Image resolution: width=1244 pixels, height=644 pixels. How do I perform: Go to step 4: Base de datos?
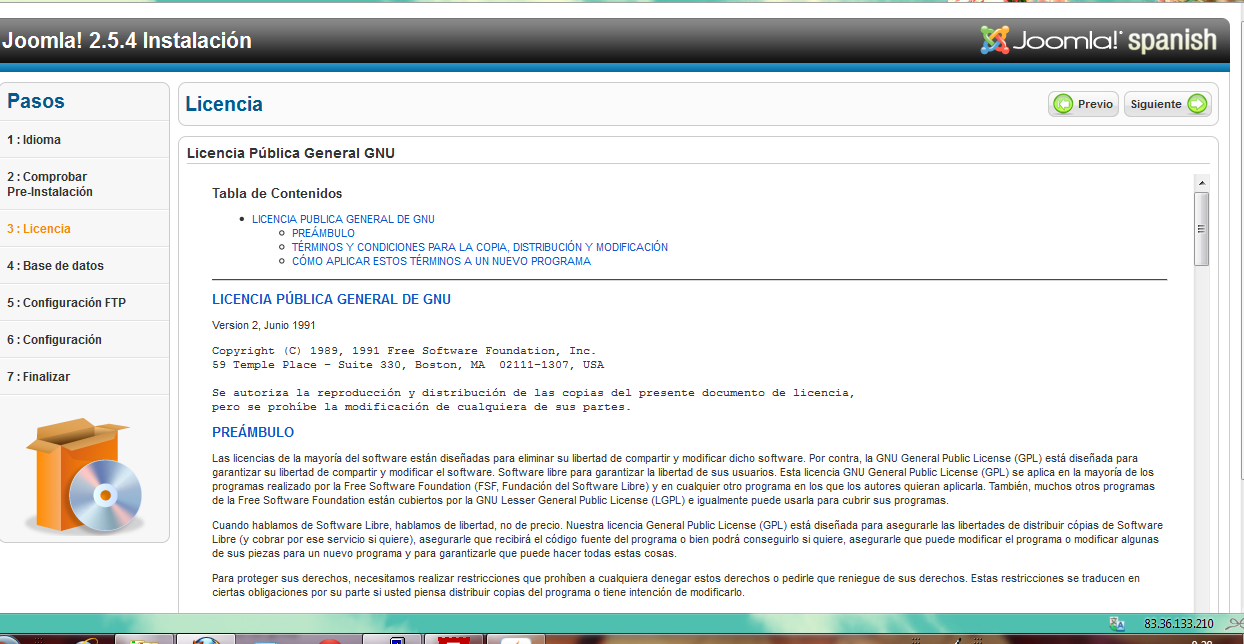(x=55, y=266)
